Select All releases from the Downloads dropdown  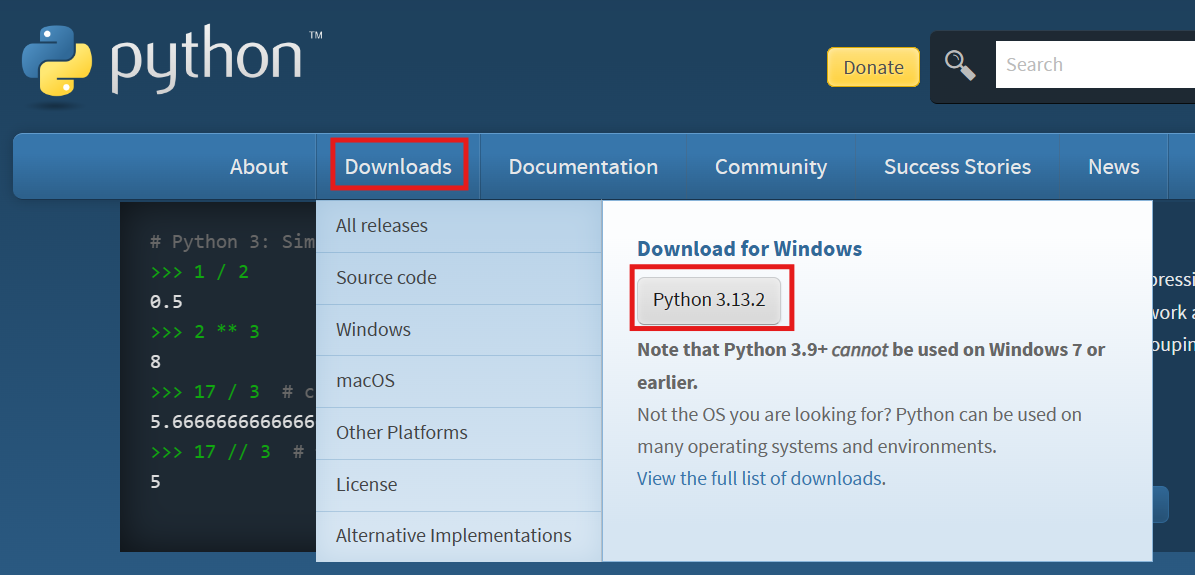point(459,226)
